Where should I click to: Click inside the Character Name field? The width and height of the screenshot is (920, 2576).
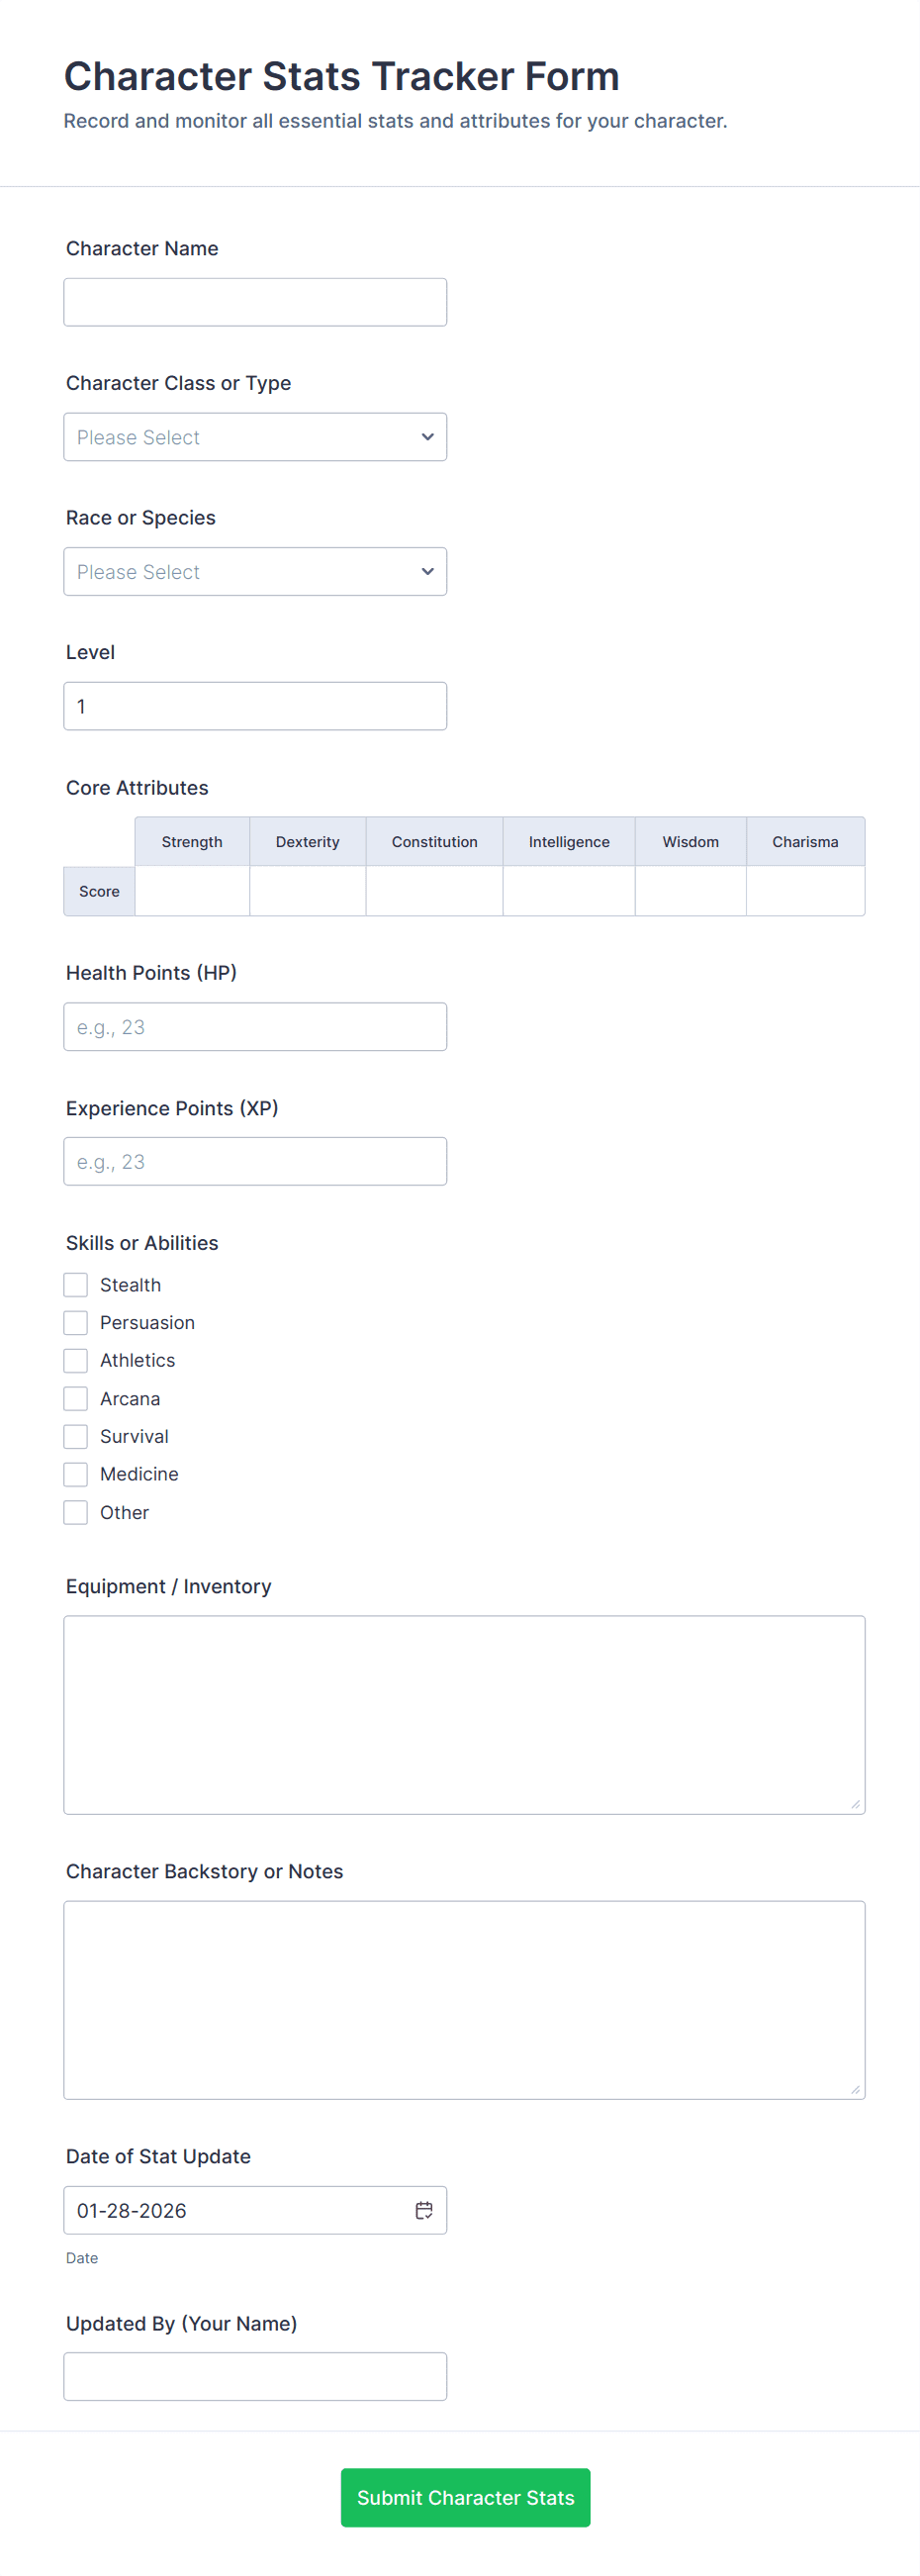[x=255, y=301]
